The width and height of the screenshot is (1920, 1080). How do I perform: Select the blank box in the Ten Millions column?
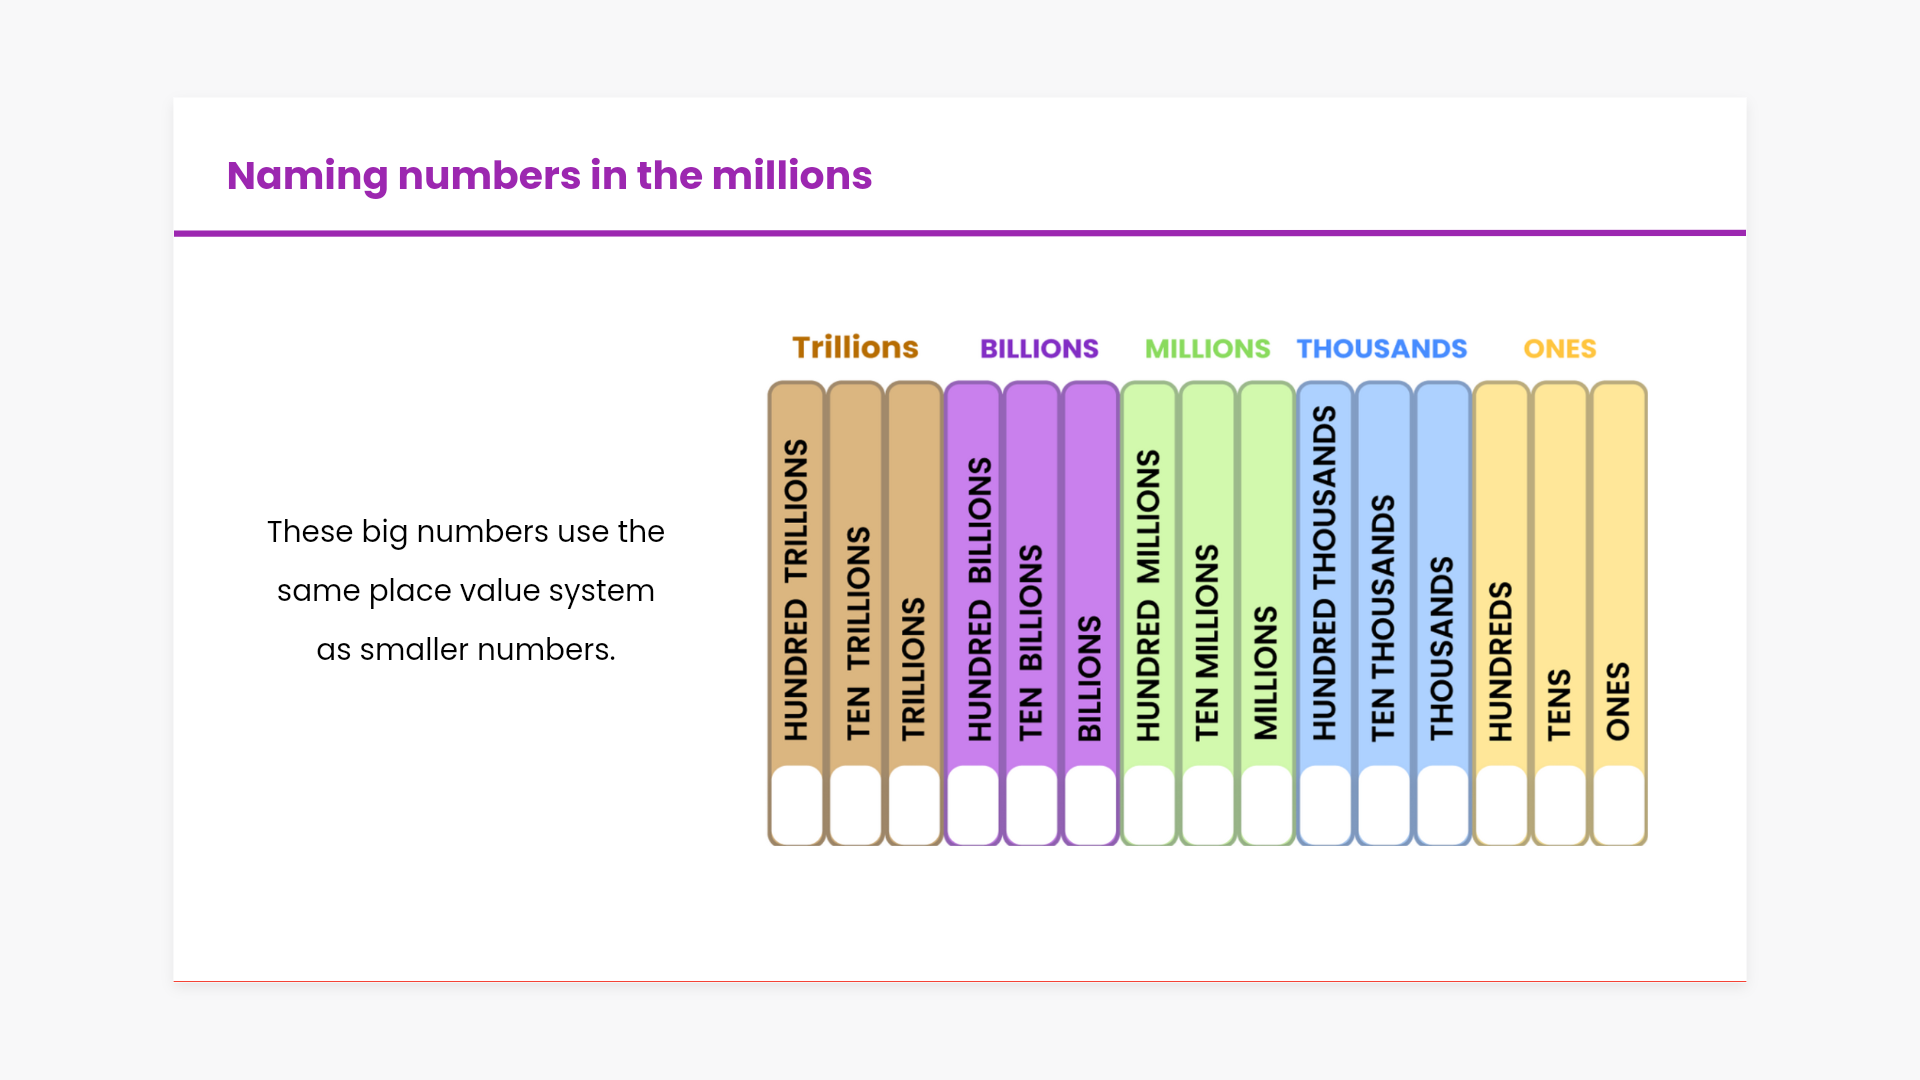click(x=1208, y=805)
